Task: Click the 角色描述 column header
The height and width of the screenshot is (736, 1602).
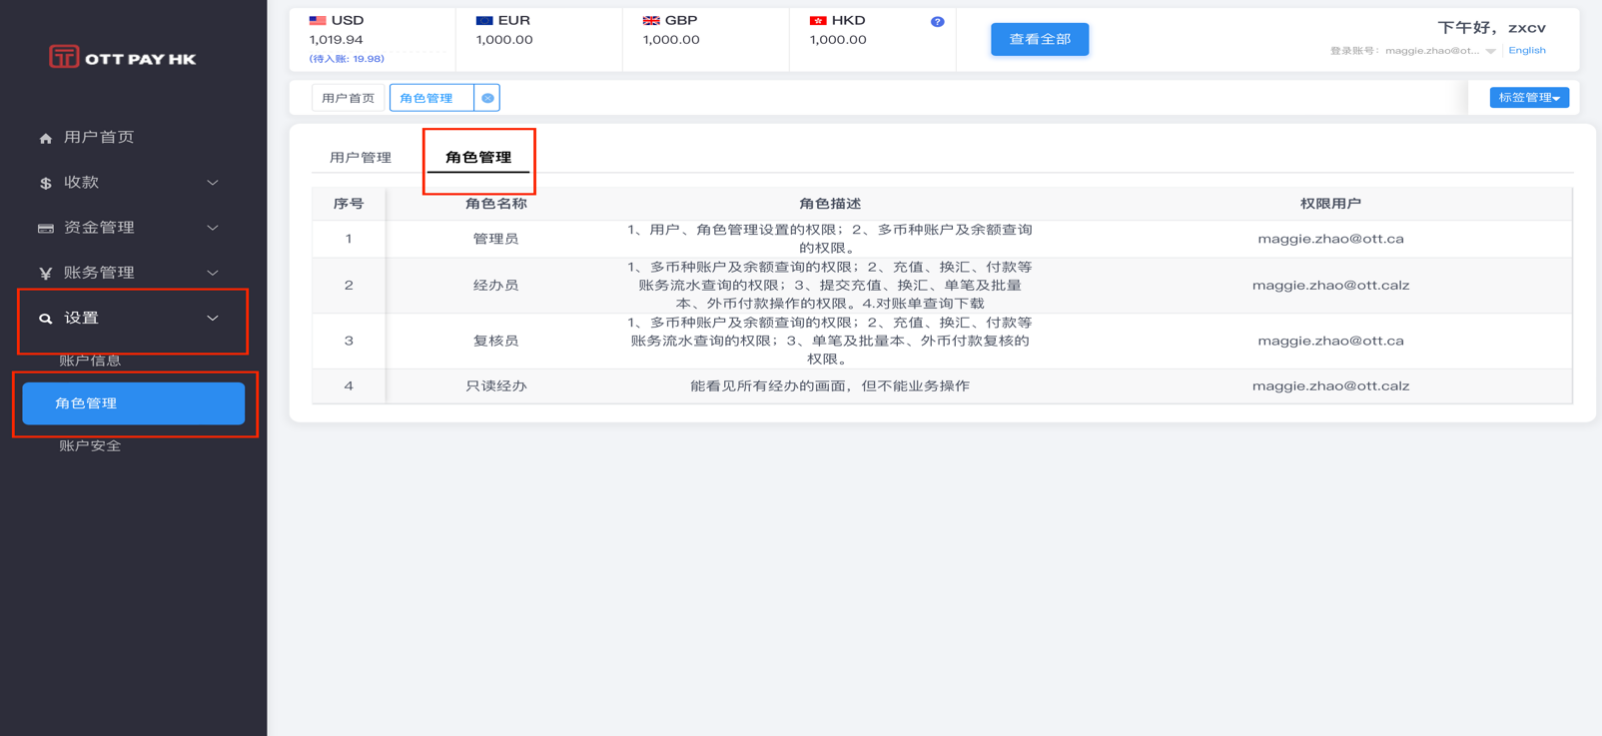Action: (830, 203)
